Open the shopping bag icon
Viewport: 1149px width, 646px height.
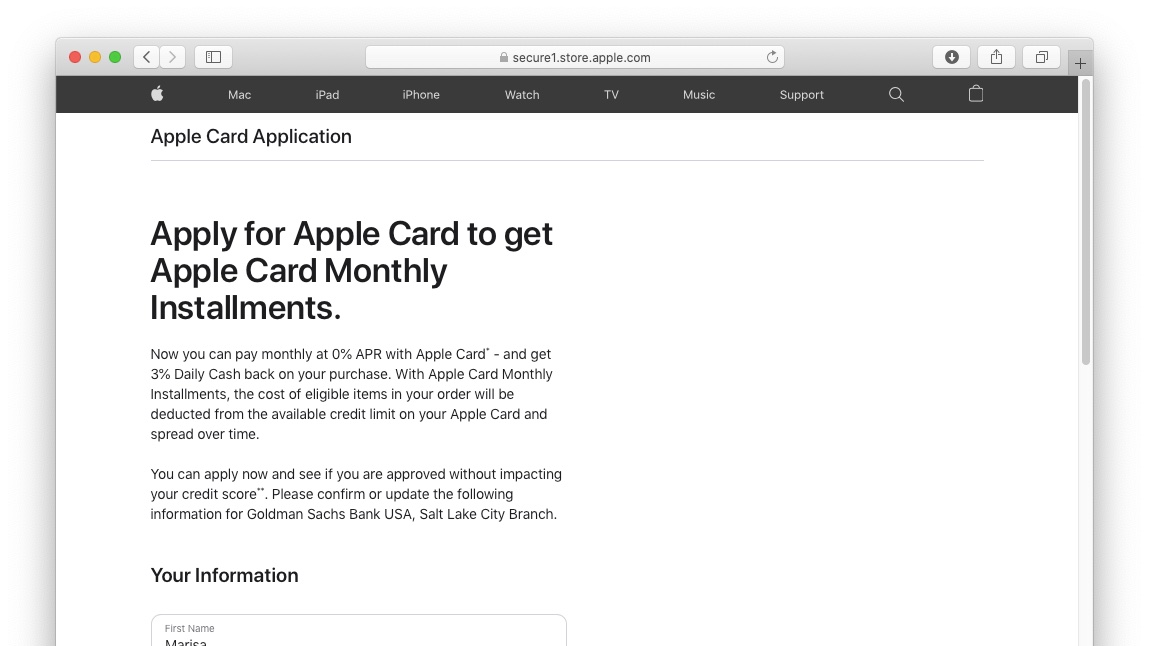pos(975,94)
